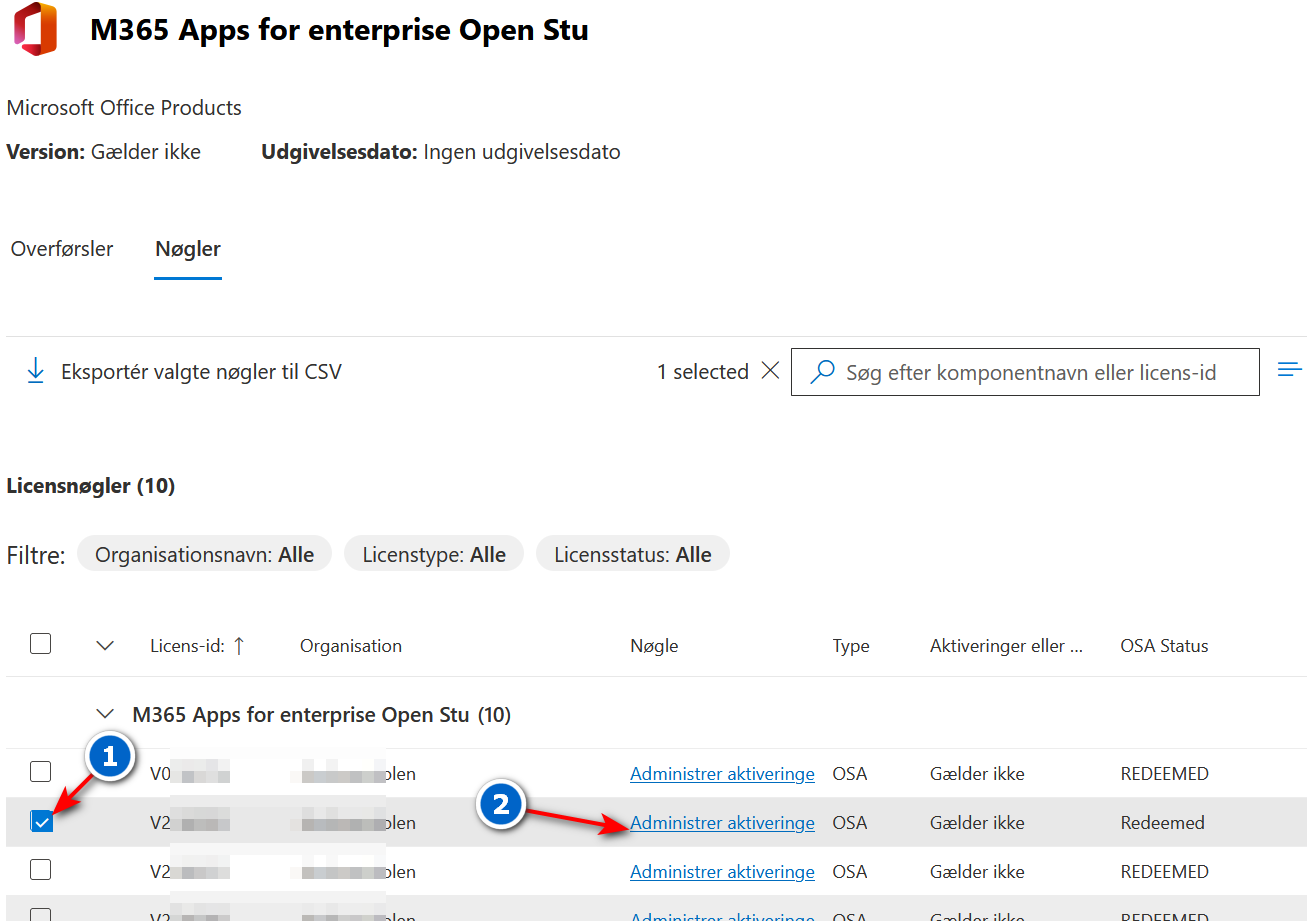Toggle the select-all header checkbox

tap(40, 643)
